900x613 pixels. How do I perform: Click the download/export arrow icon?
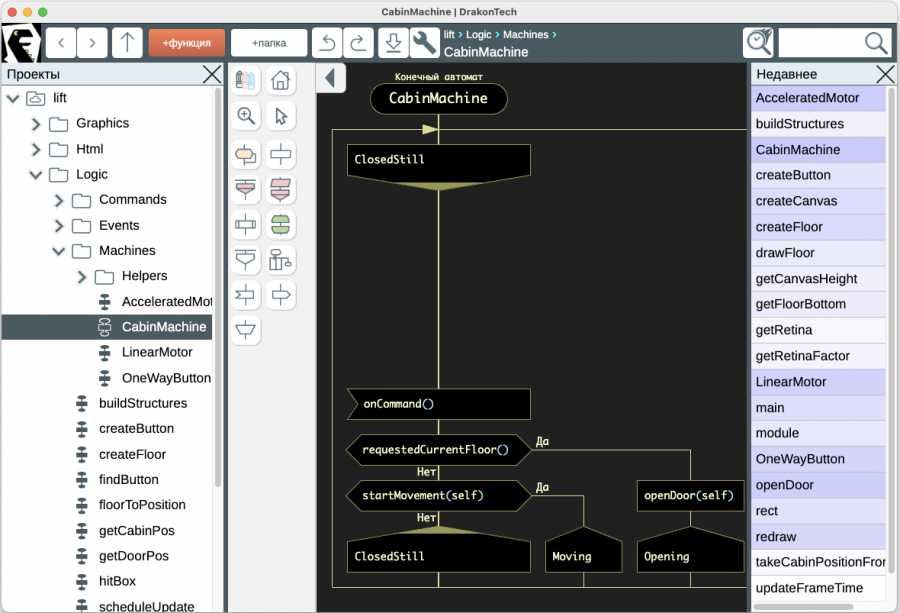coord(393,43)
